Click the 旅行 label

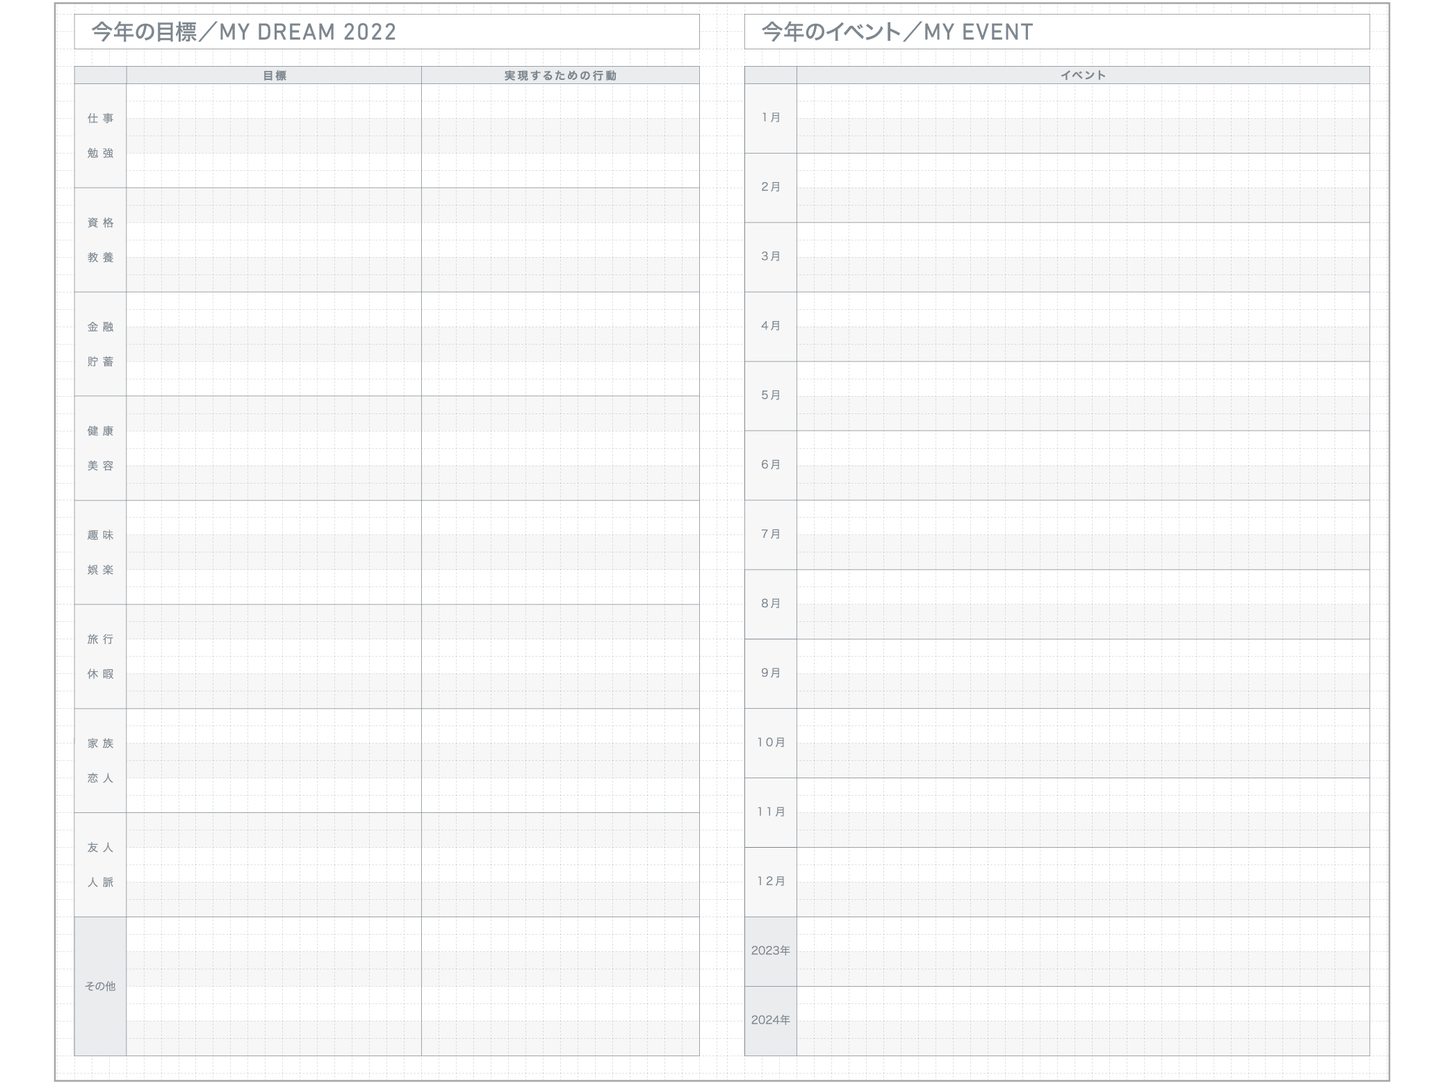pos(100,639)
